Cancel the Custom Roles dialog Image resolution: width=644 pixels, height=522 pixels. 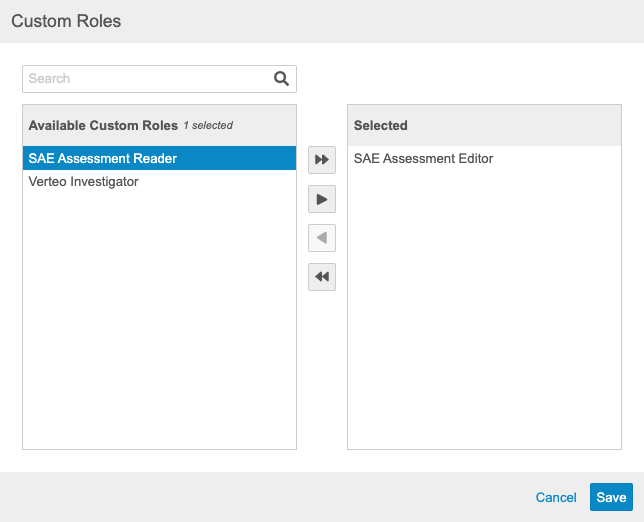556,497
